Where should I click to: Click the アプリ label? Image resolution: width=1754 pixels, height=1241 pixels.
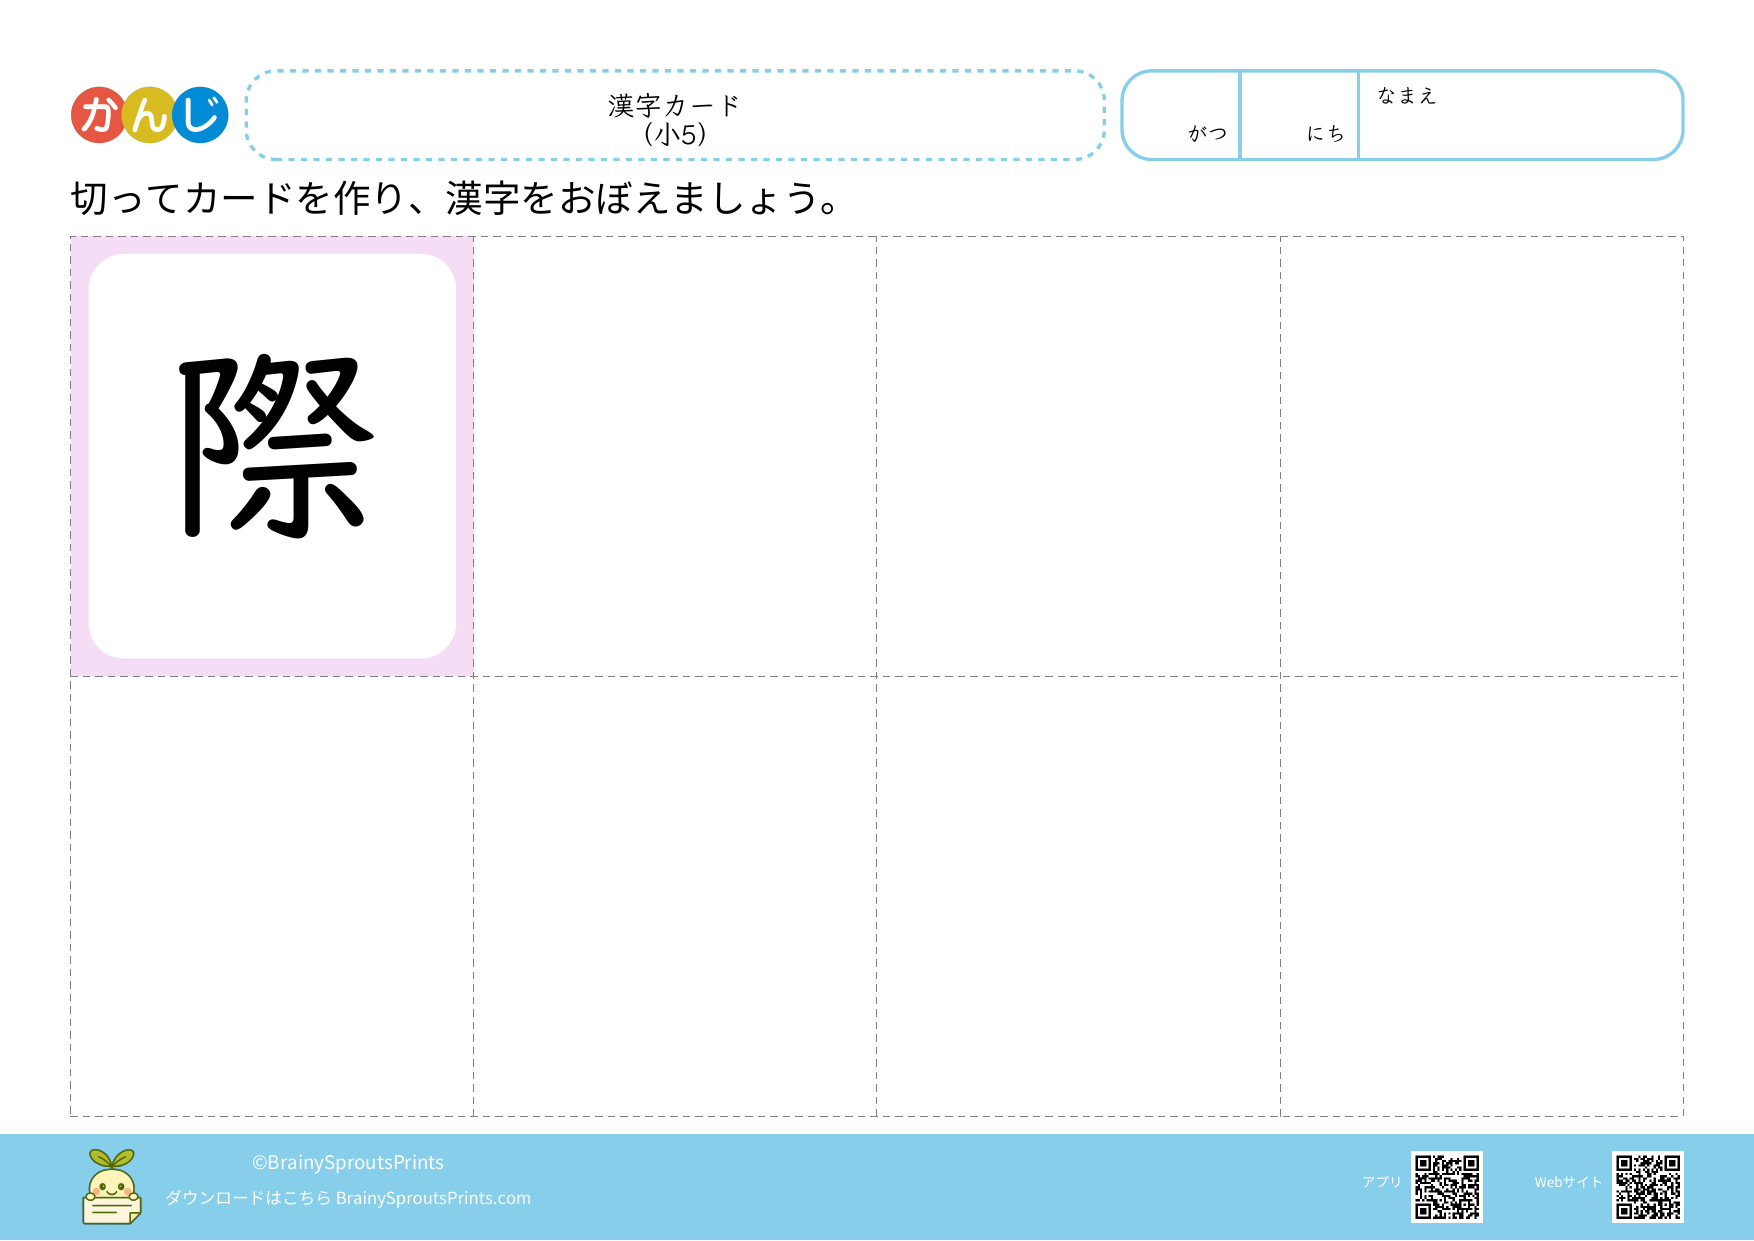1381,1182
